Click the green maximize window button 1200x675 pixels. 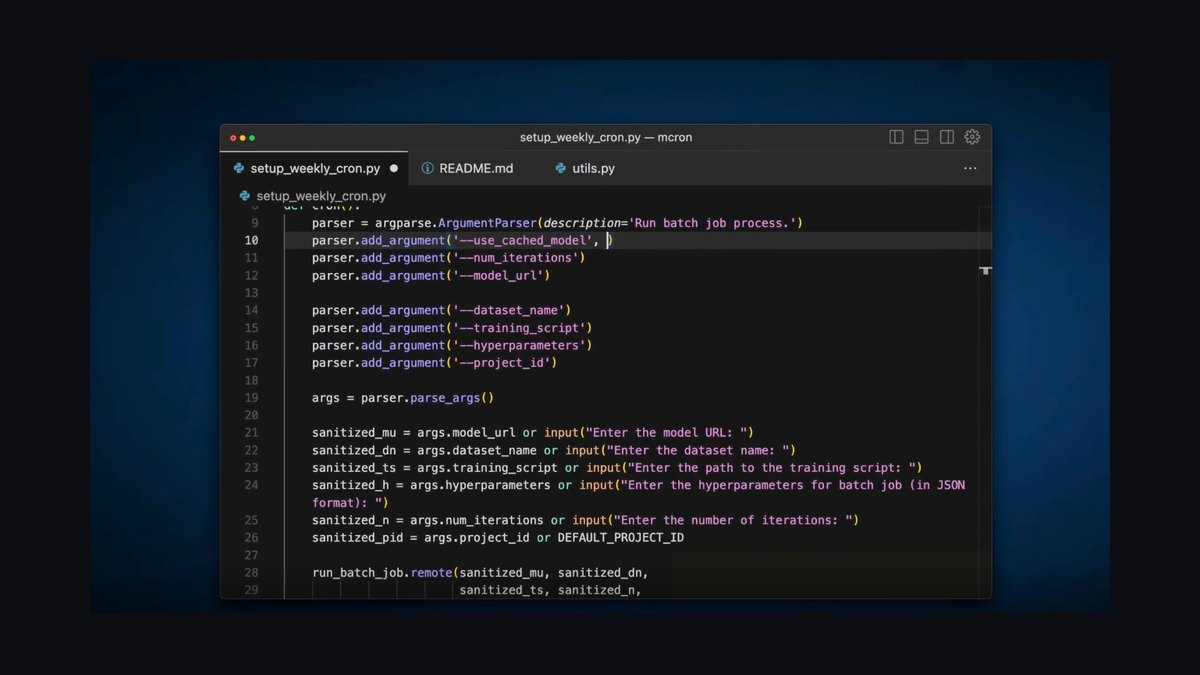click(252, 138)
